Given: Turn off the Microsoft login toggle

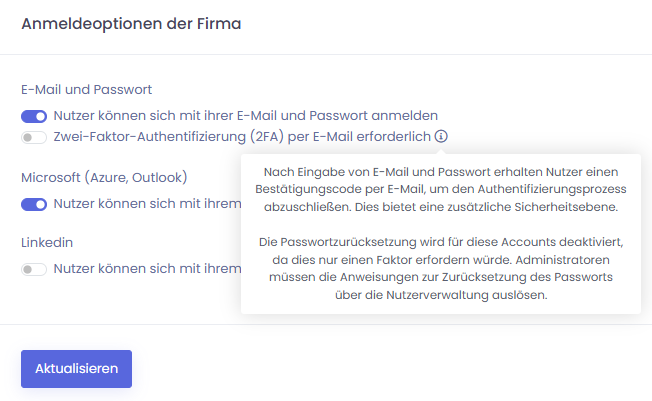Looking at the screenshot, I should [x=34, y=205].
